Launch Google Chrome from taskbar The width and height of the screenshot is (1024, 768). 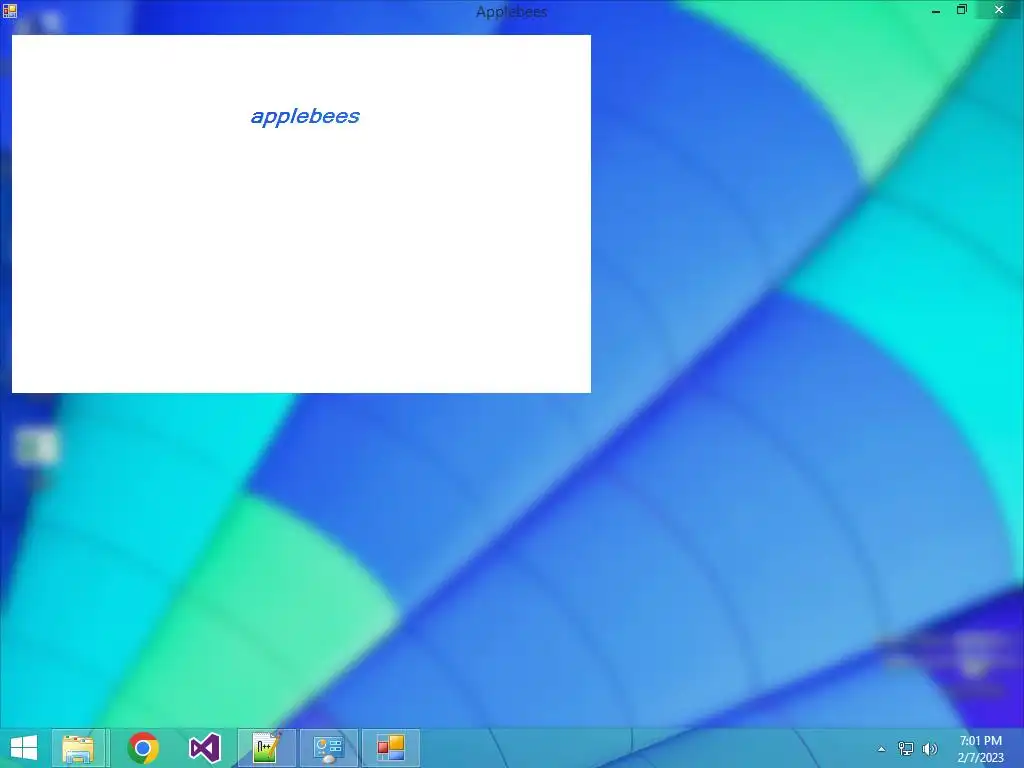pyautogui.click(x=143, y=748)
